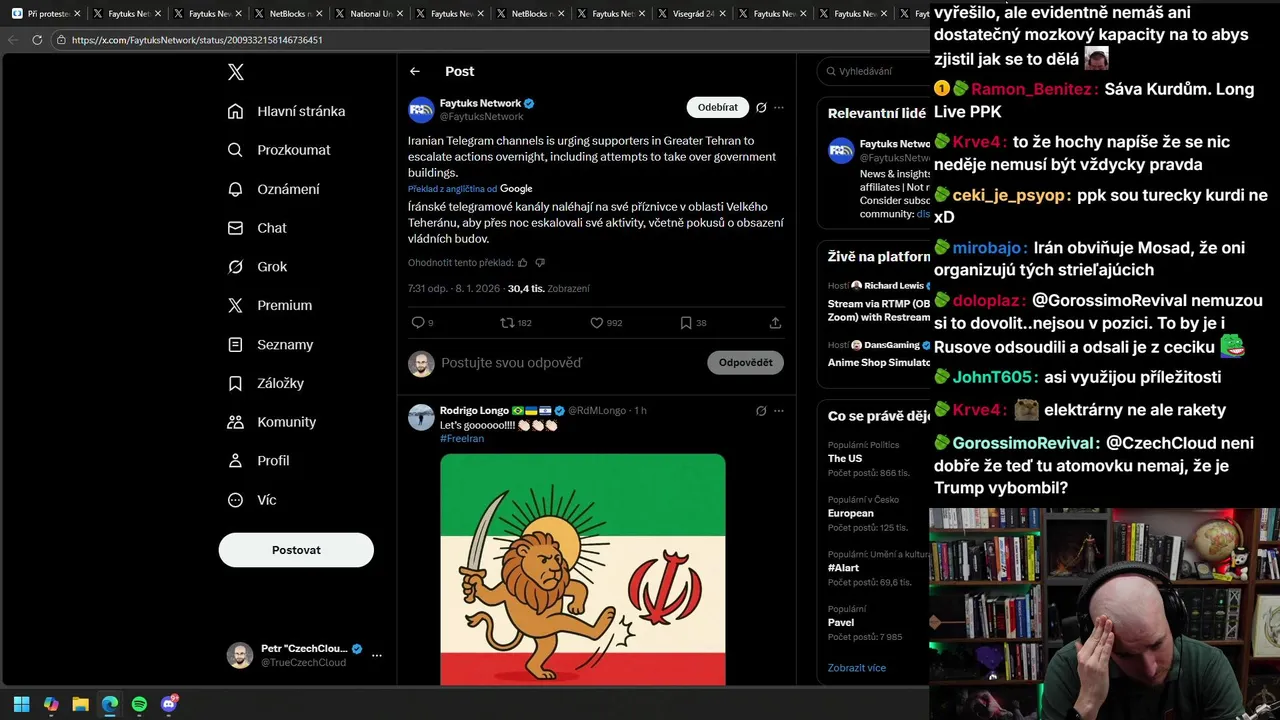Switch to Při protestech first browser tab
This screenshot has height=720, width=1280.
(45, 14)
